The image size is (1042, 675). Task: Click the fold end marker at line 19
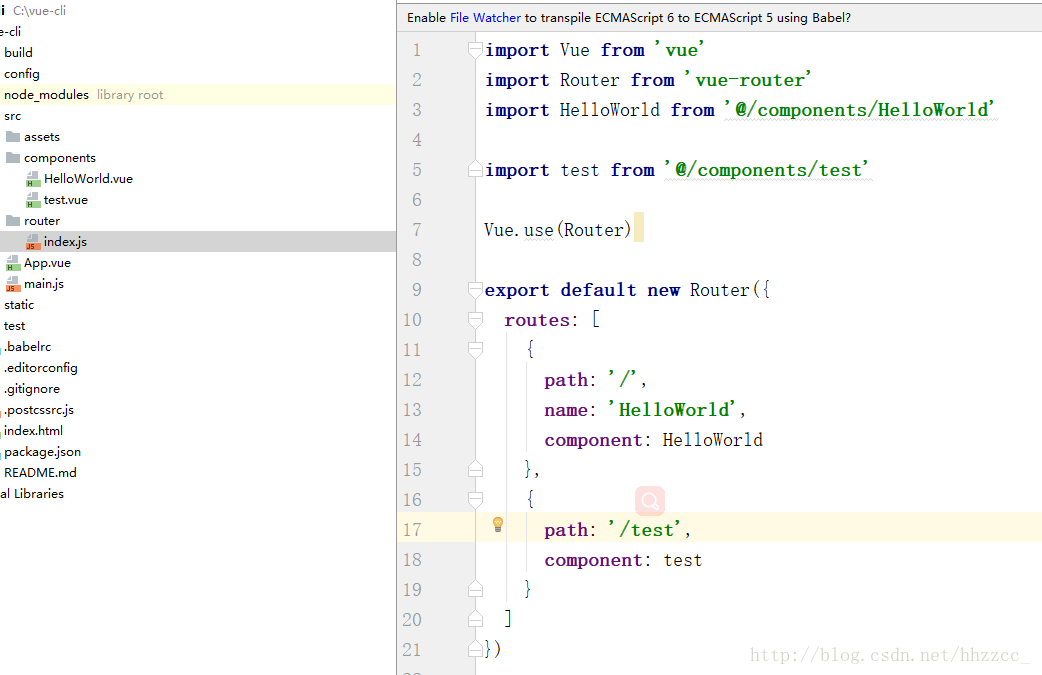coord(475,589)
